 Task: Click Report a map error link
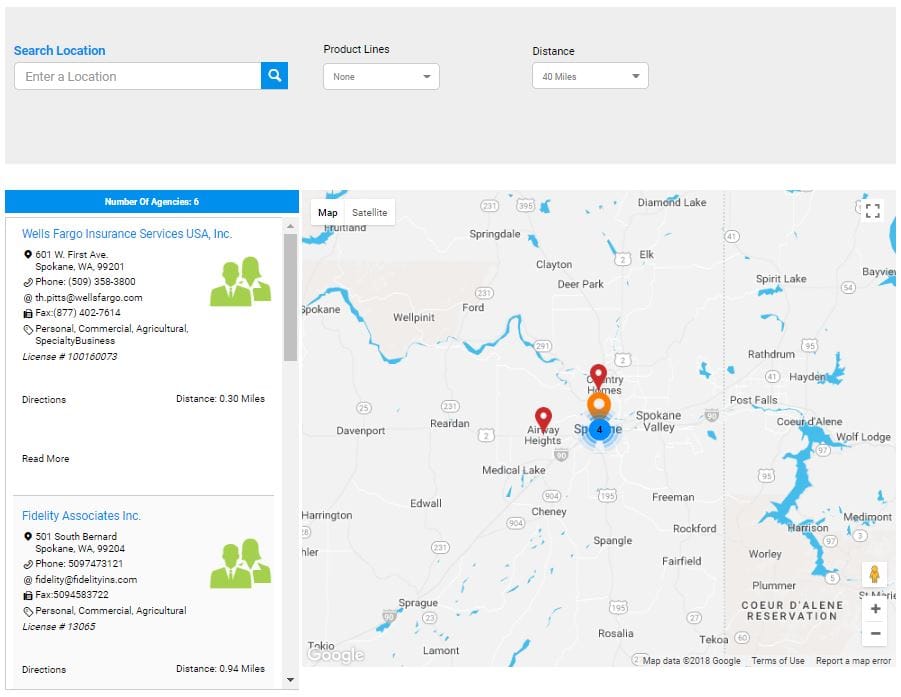pyautogui.click(x=853, y=661)
